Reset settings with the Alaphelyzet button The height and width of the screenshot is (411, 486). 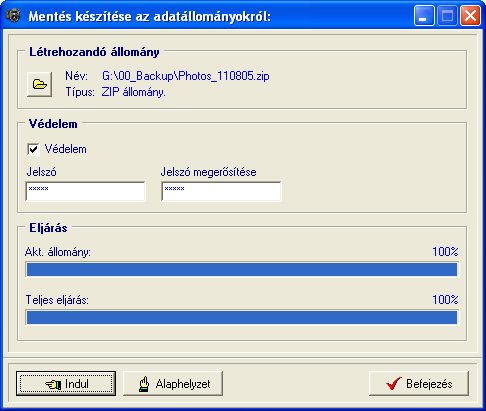(173, 384)
